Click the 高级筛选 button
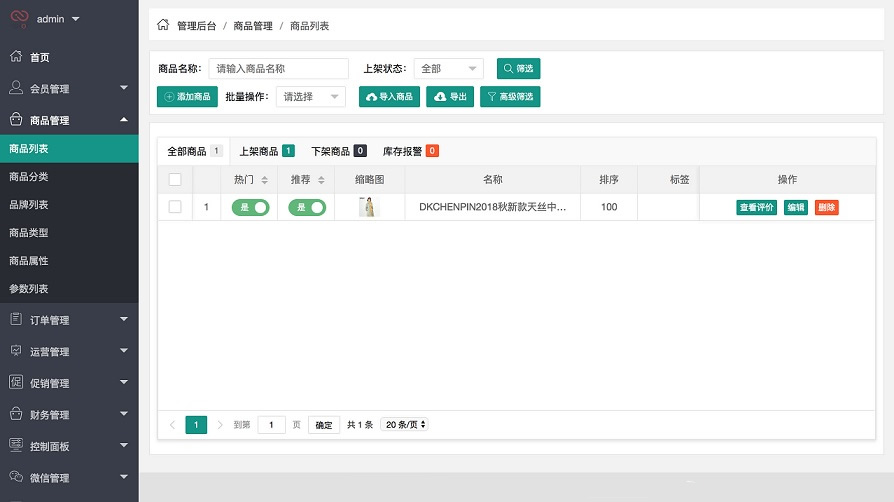 pos(510,96)
